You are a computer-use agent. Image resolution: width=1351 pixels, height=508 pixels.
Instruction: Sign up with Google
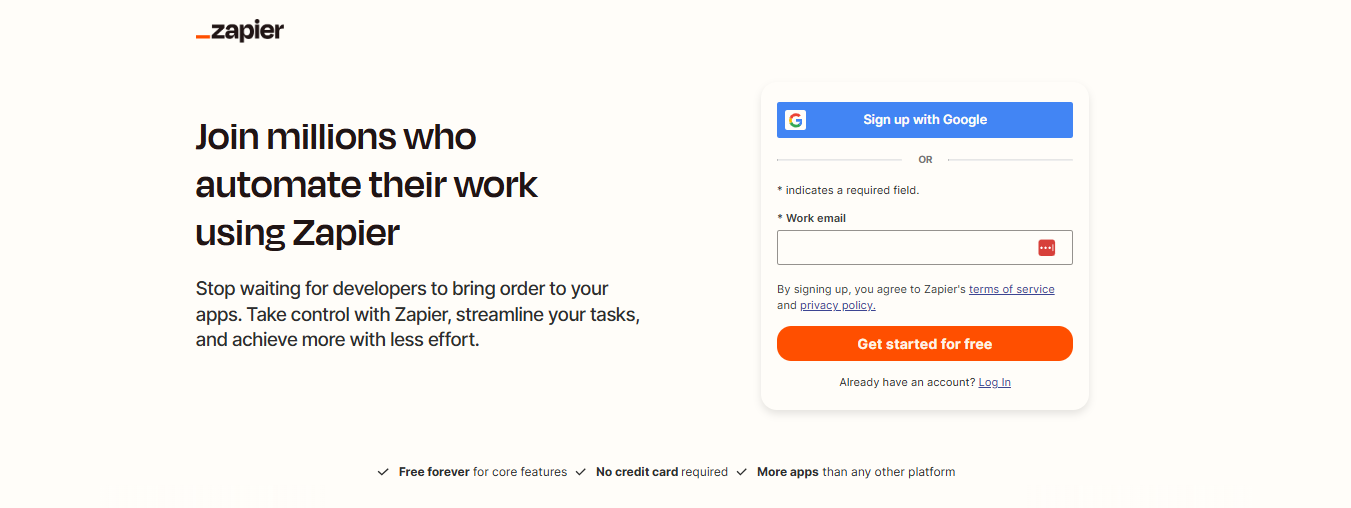[925, 120]
